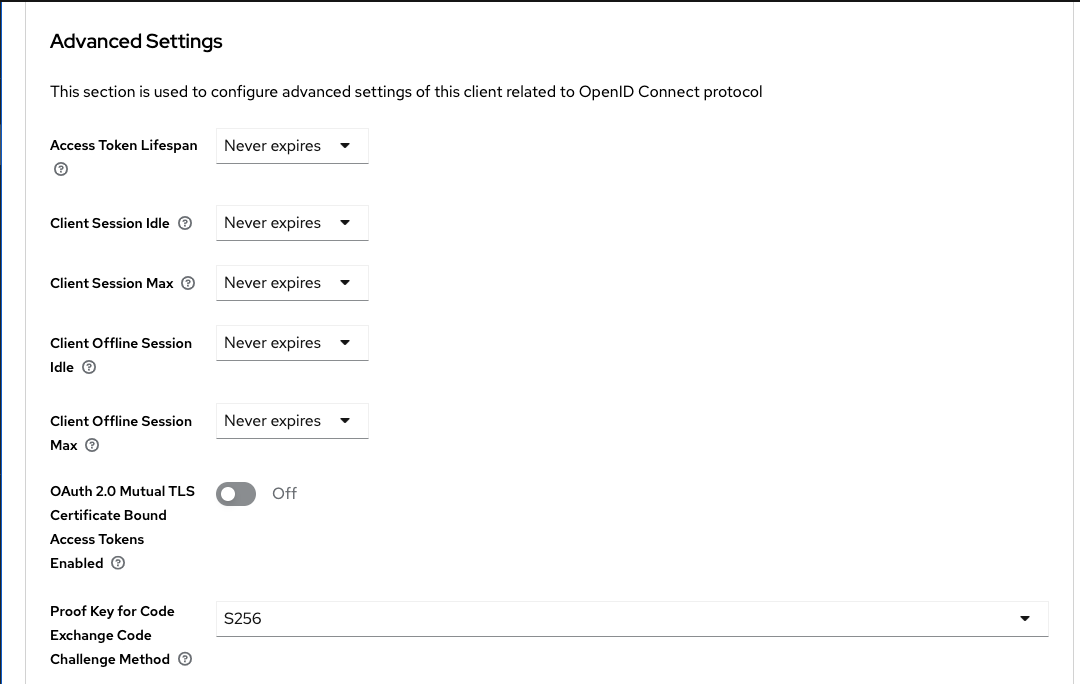Screen dimensions: 1080x684
Task: Open Access Token Lifespan dropdown
Action: pyautogui.click(x=292, y=146)
